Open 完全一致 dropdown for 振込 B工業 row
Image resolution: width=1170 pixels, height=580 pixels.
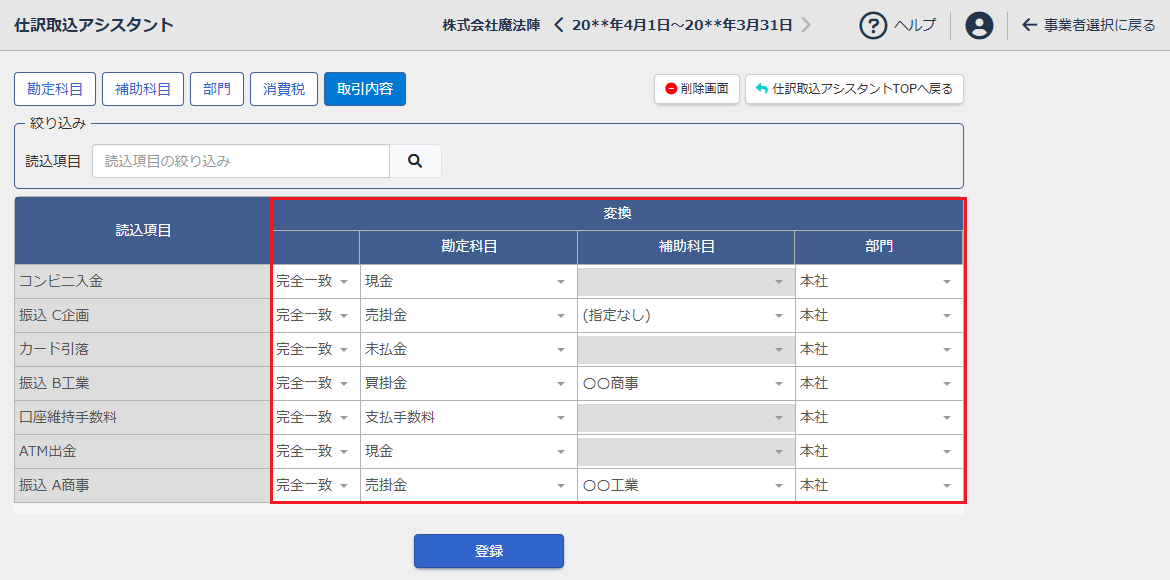pos(314,384)
